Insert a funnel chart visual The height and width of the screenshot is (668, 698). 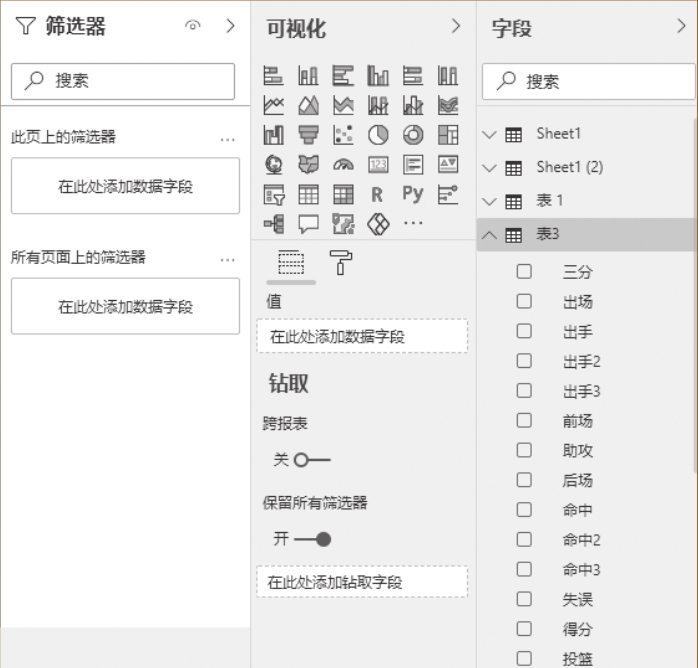click(x=308, y=135)
